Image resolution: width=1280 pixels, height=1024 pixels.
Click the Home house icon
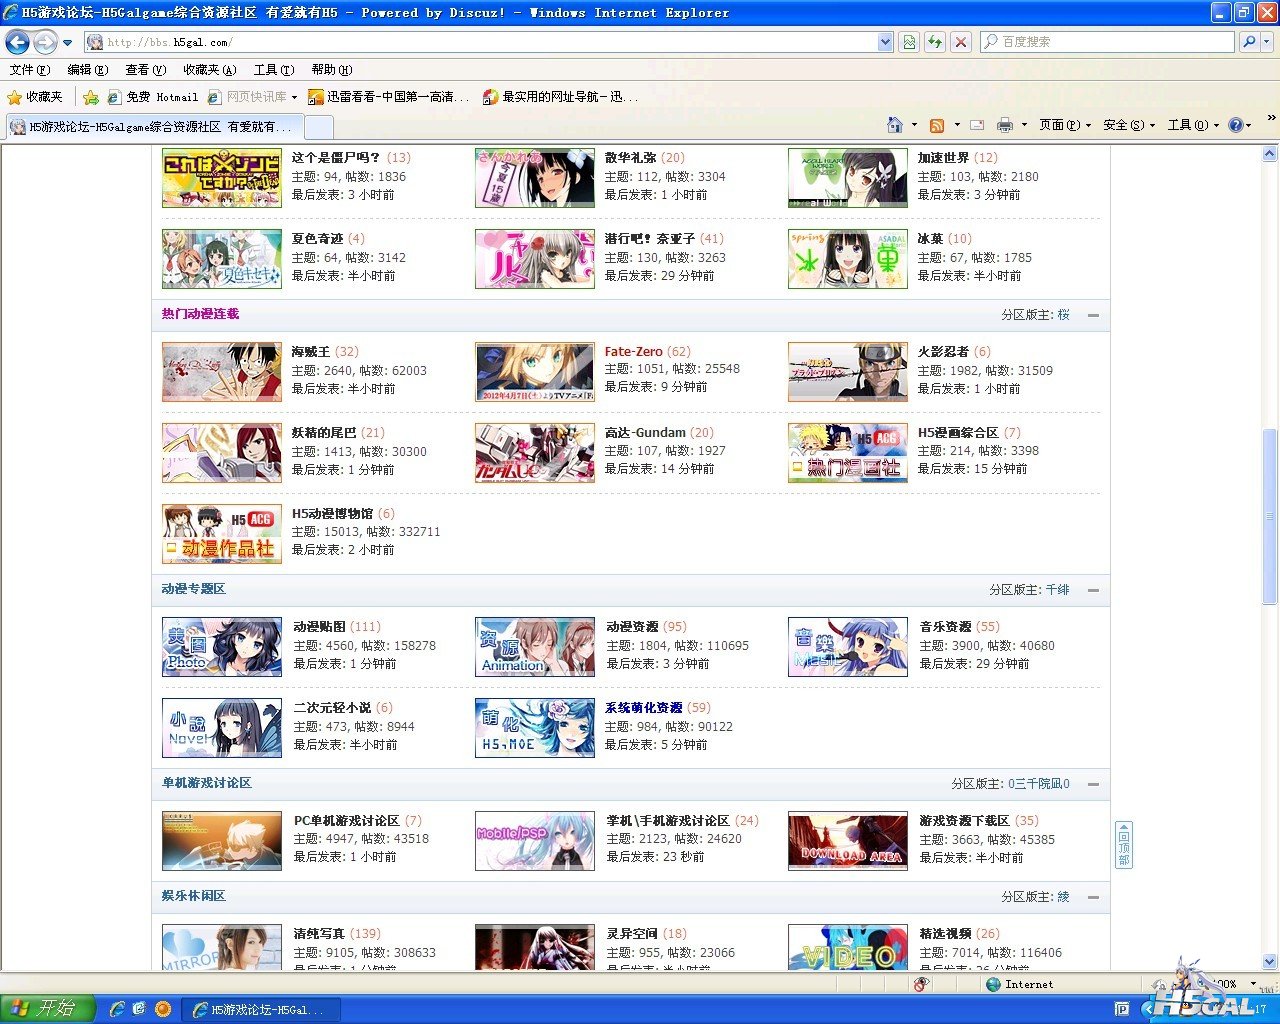click(895, 125)
